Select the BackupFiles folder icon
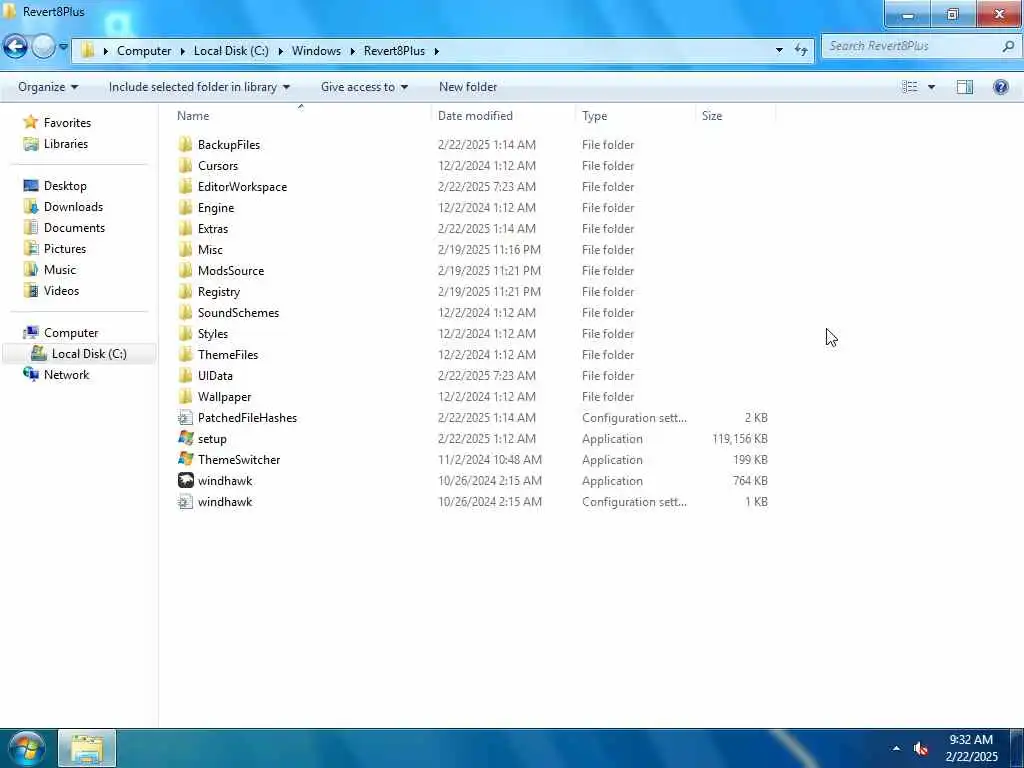The width and height of the screenshot is (1024, 768). click(x=185, y=144)
